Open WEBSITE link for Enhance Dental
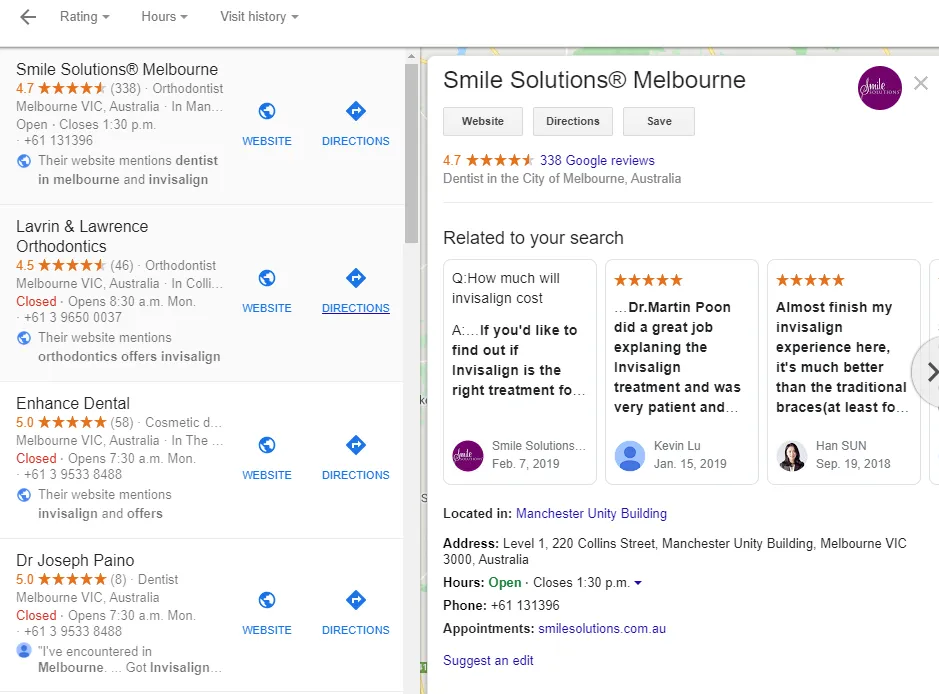Viewport: 939px width, 694px height. coord(267,475)
